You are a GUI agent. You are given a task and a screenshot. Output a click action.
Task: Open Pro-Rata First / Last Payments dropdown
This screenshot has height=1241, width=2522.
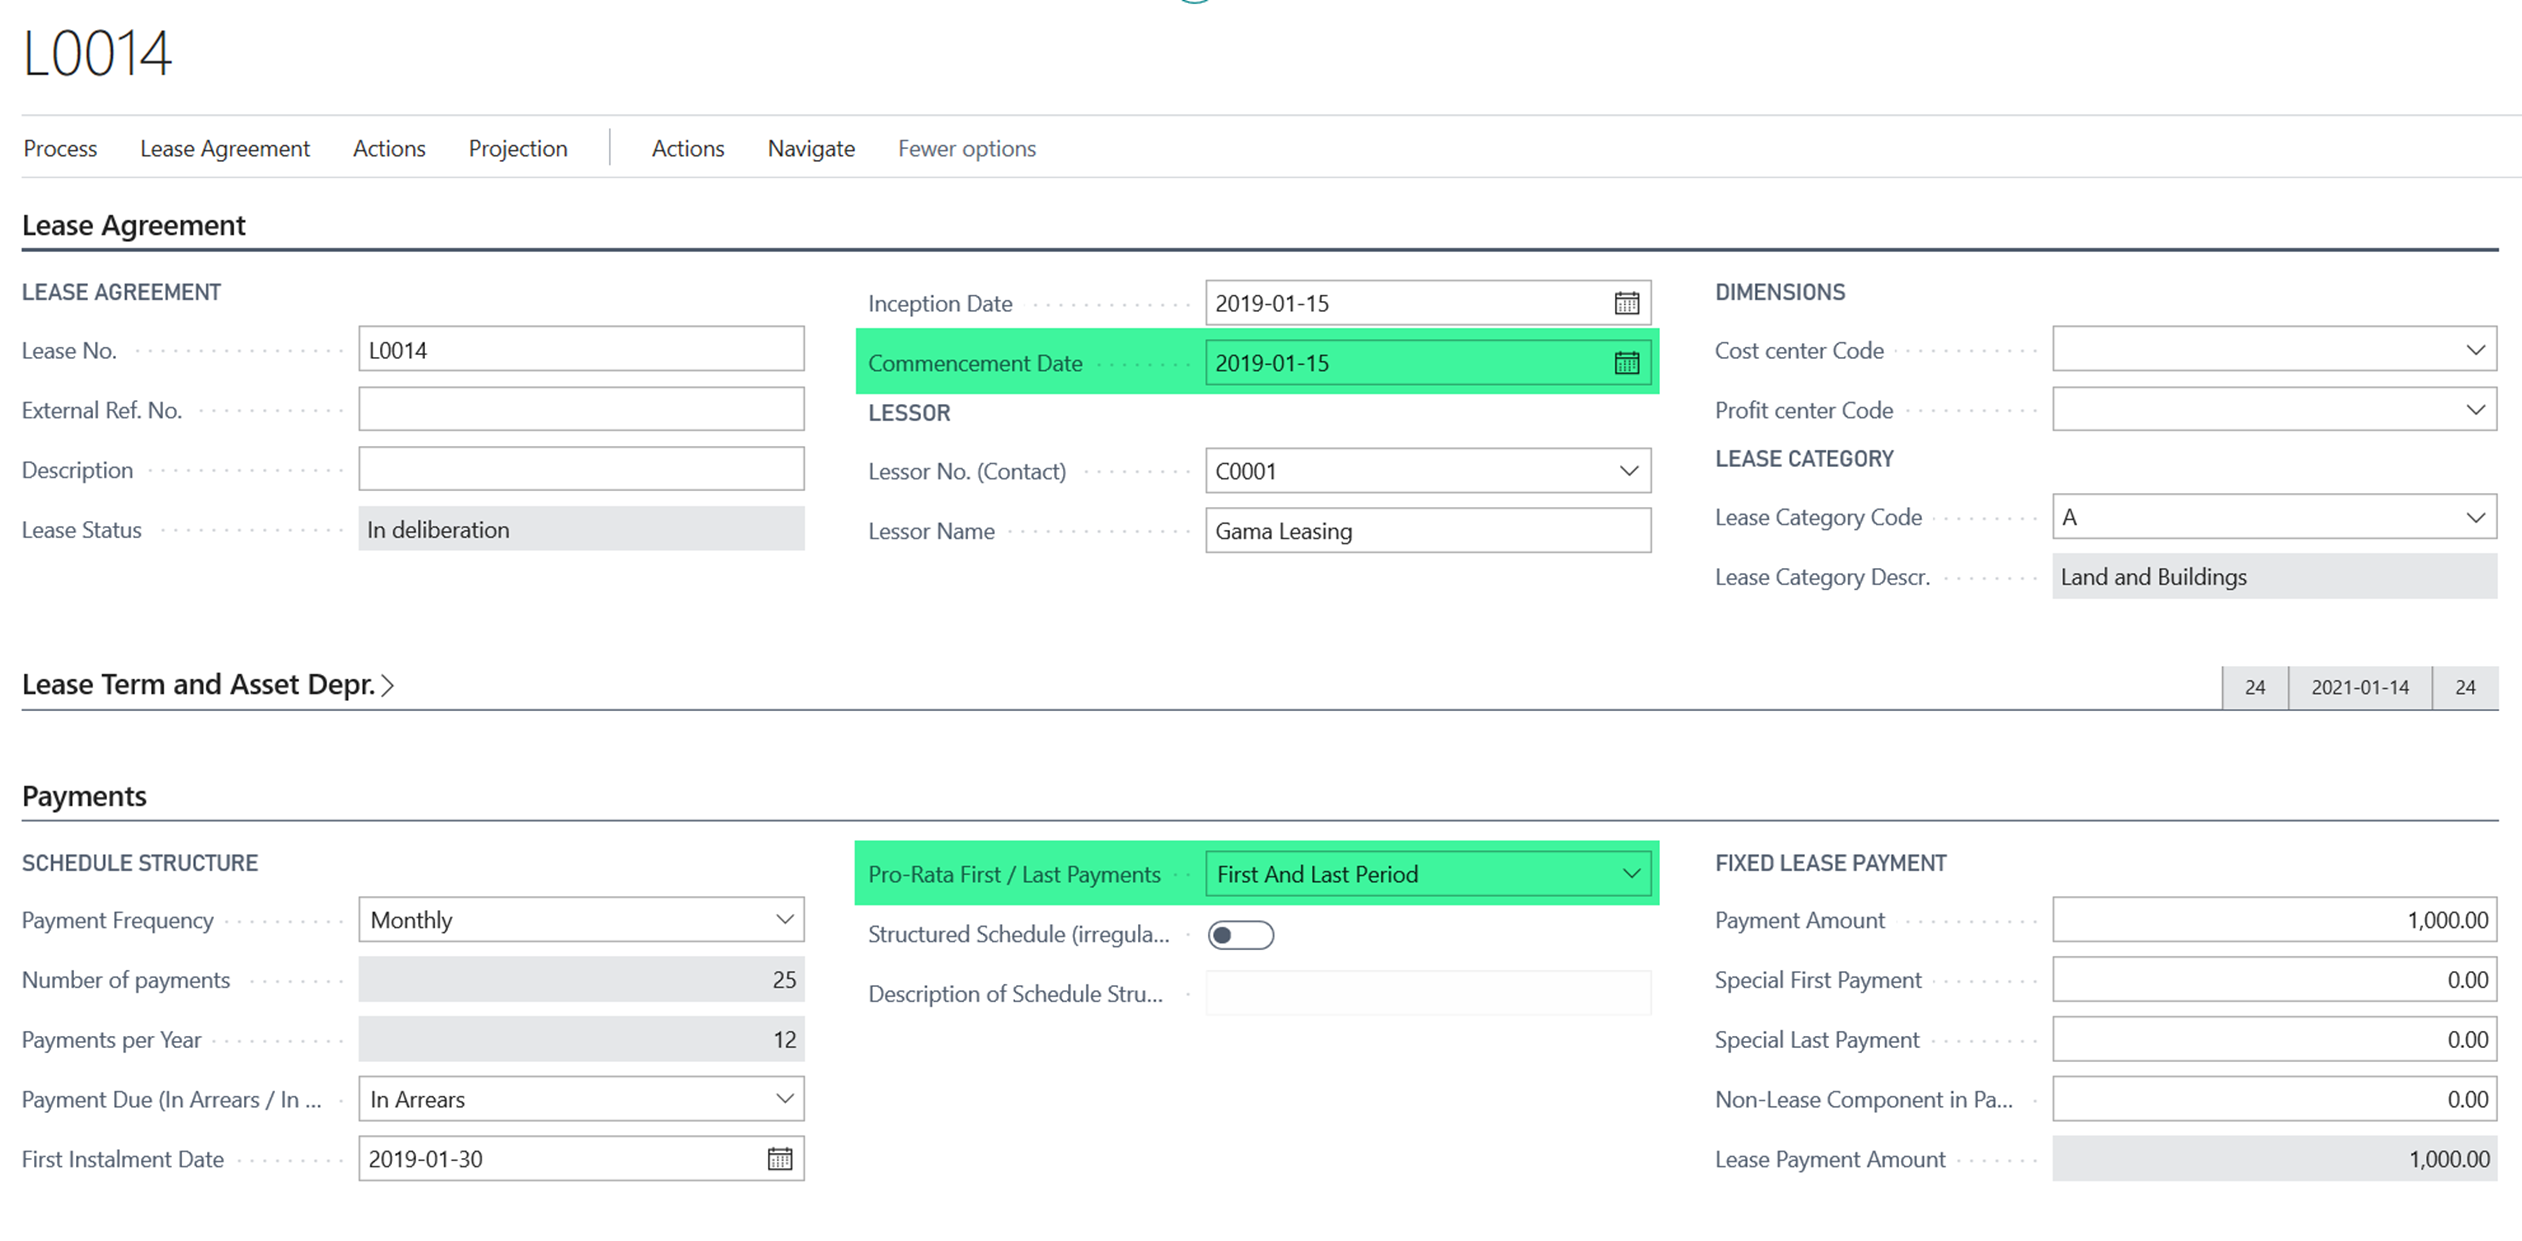1630,874
